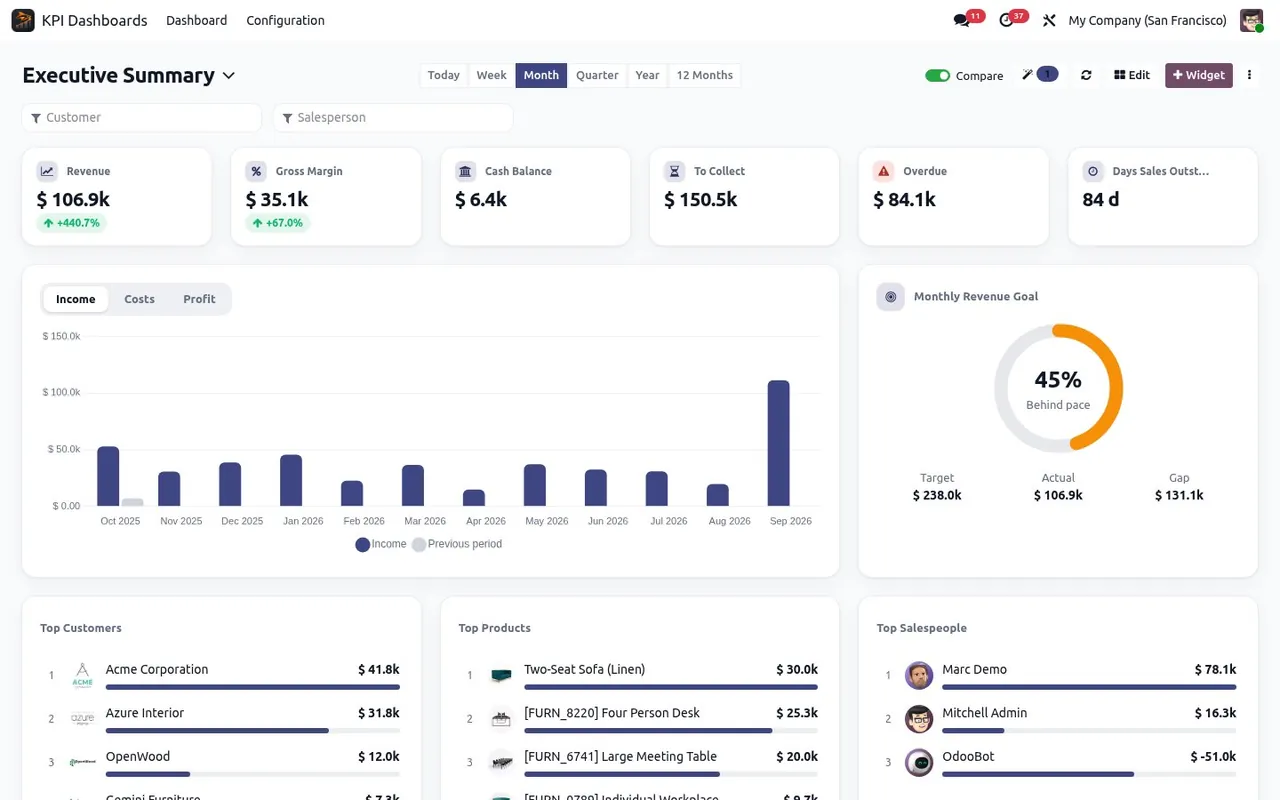Viewport: 1280px width, 800px height.
Task: Toggle the Previous period legend series
Action: click(457, 544)
